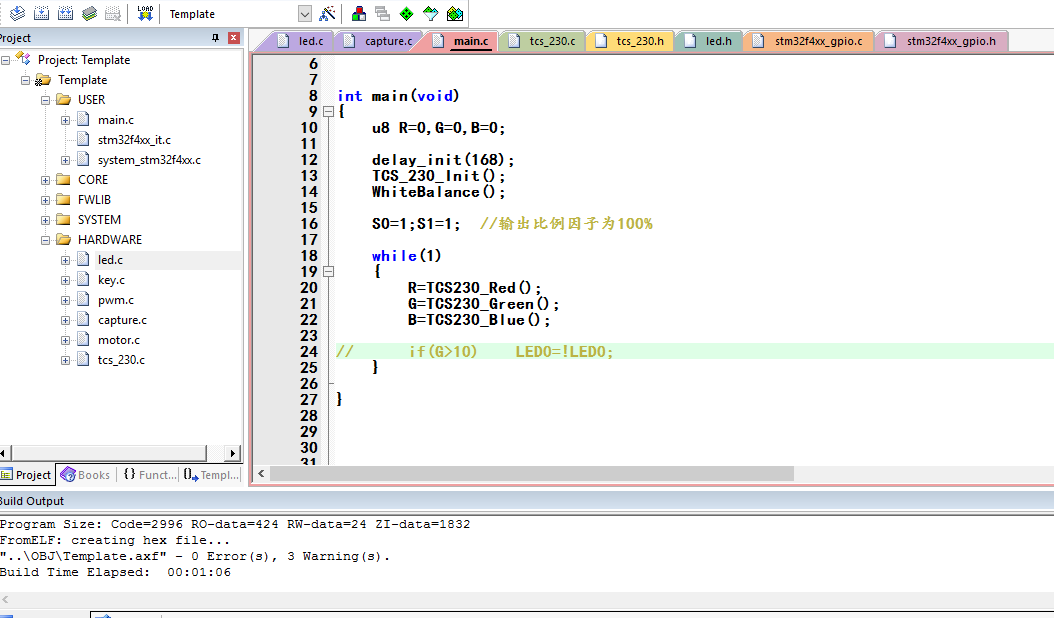Viewport: 1054px width, 618px height.
Task: Click the SYSTEM folder icon in tree
Action: pyautogui.click(x=64, y=219)
